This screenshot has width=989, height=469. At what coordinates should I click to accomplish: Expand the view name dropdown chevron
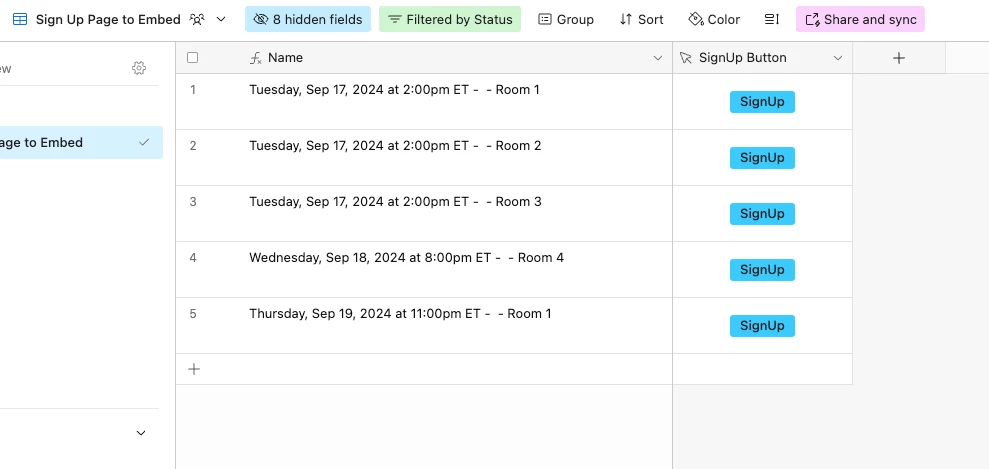[221, 20]
